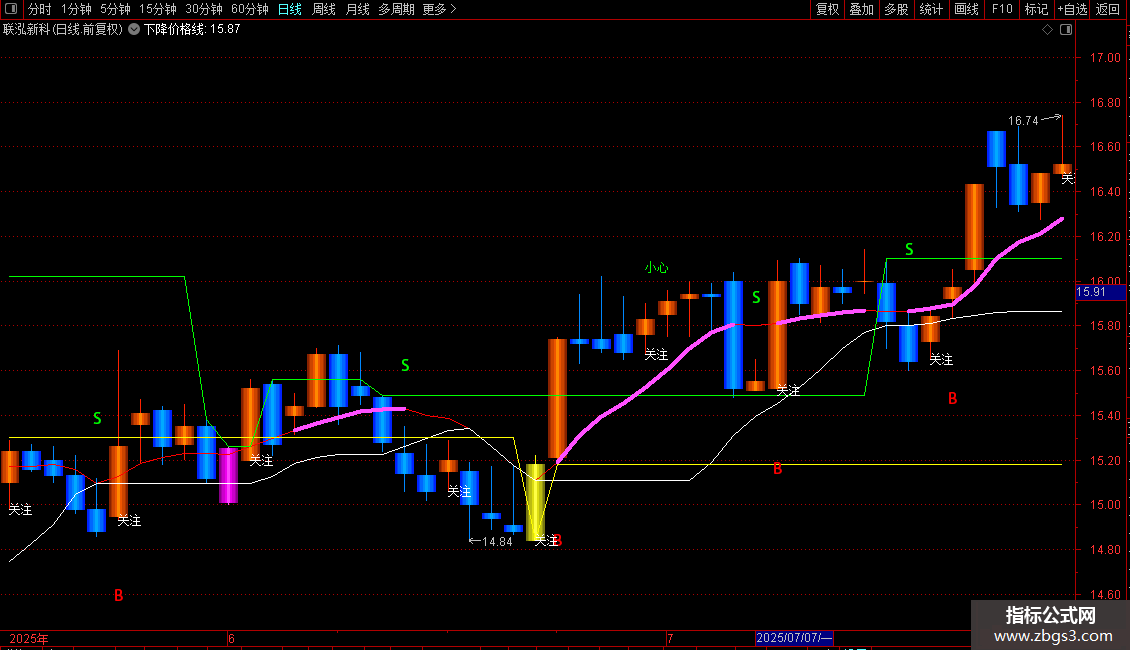Screen dimensions: 1130x650
Task: Select the 5分钟 period
Action: pyautogui.click(x=115, y=9)
